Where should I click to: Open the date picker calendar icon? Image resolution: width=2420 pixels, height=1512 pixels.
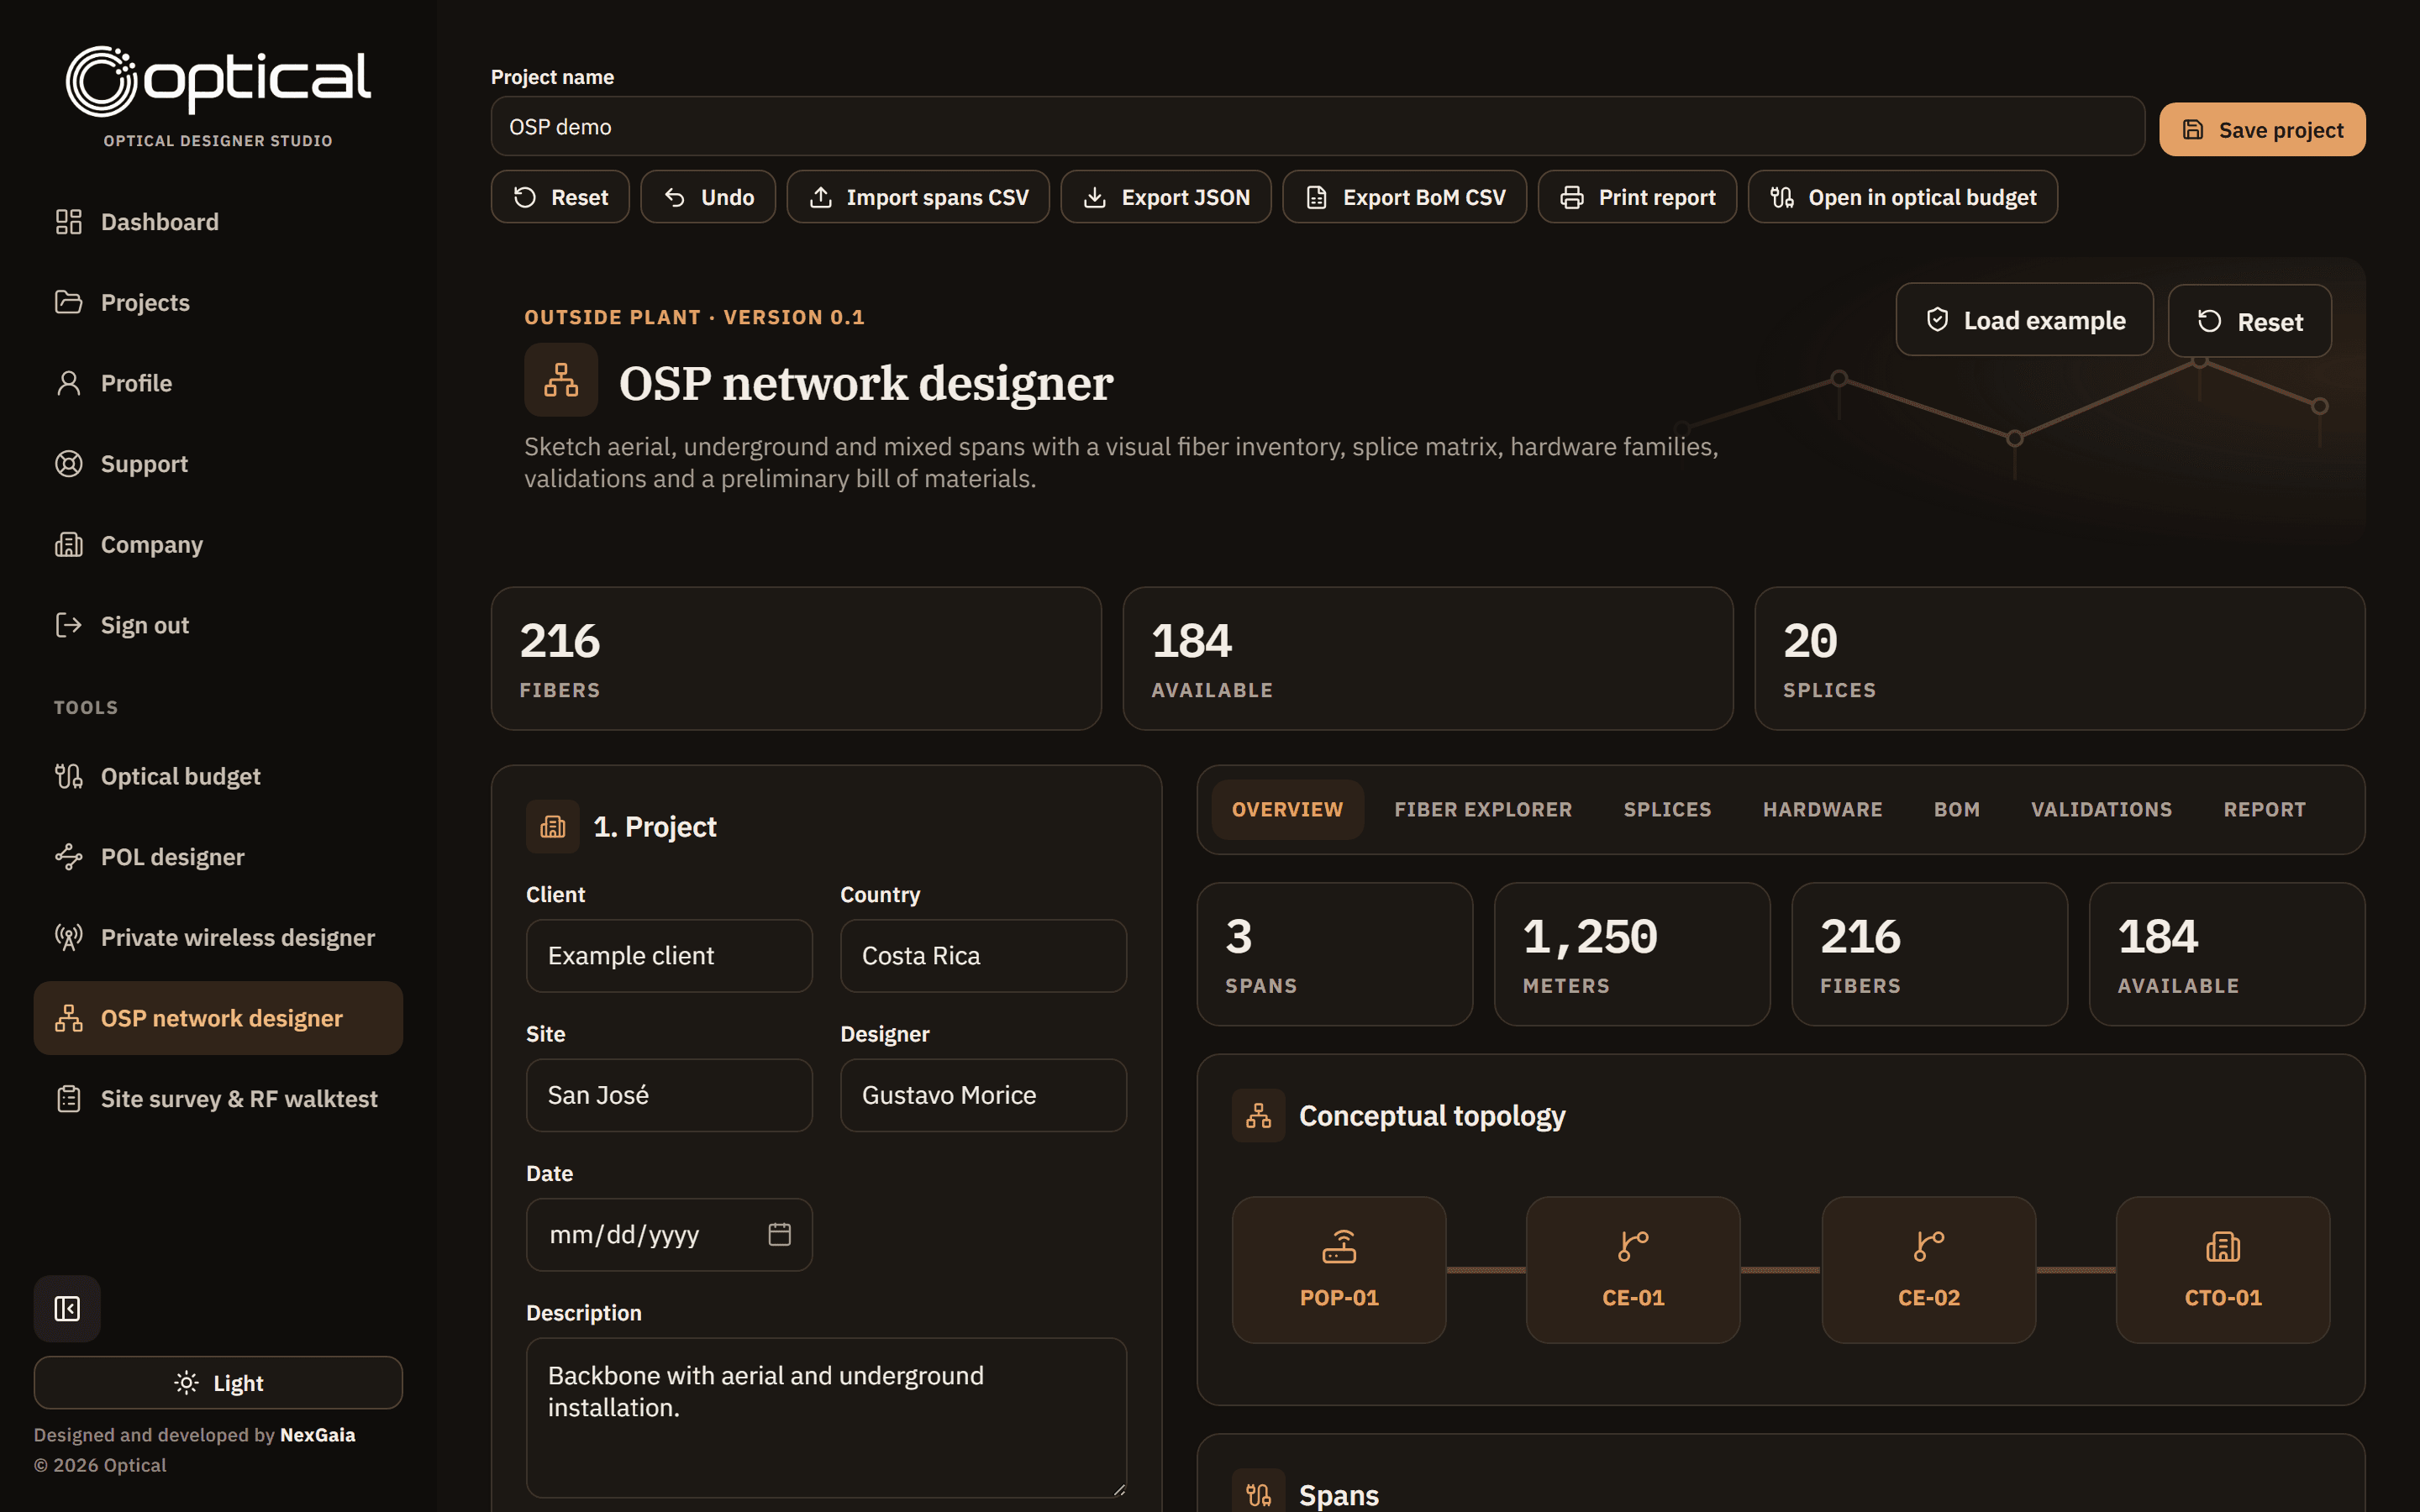(779, 1234)
